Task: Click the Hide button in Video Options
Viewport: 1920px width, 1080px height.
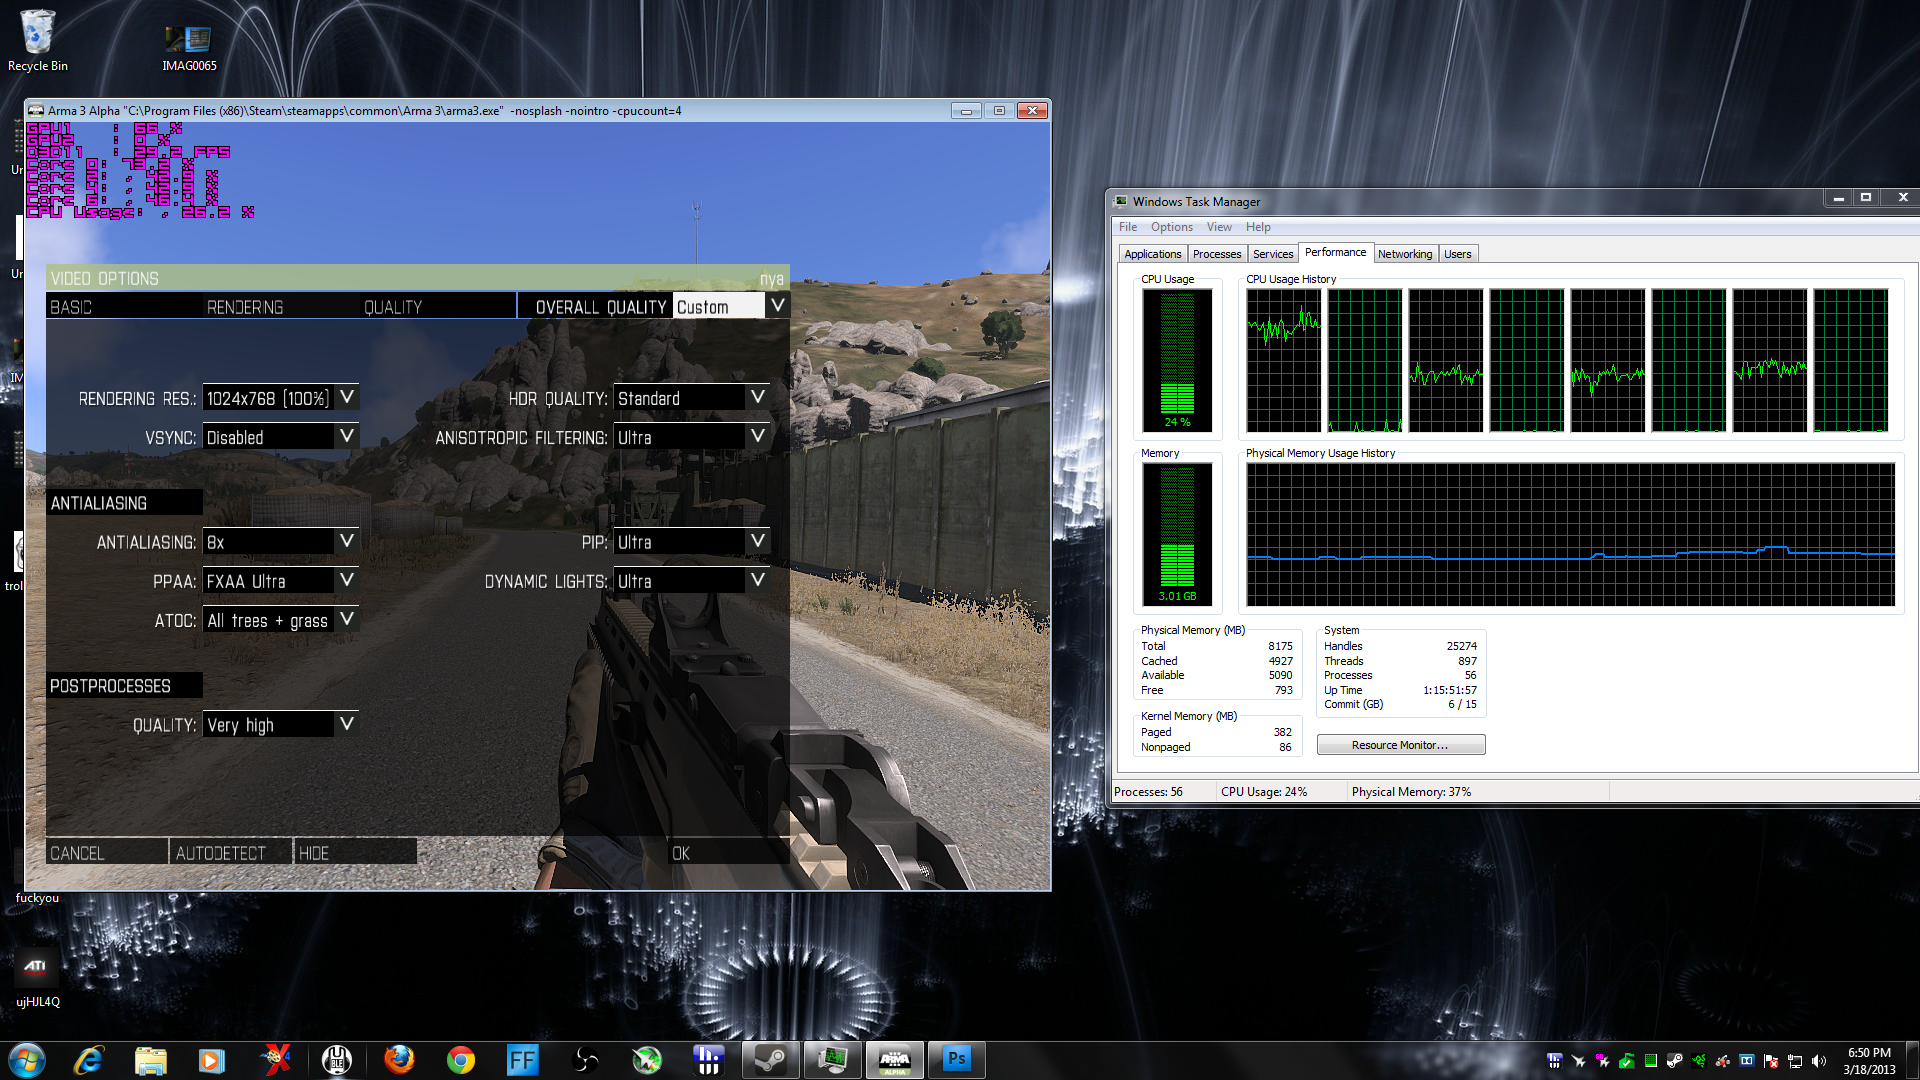Action: click(x=355, y=852)
